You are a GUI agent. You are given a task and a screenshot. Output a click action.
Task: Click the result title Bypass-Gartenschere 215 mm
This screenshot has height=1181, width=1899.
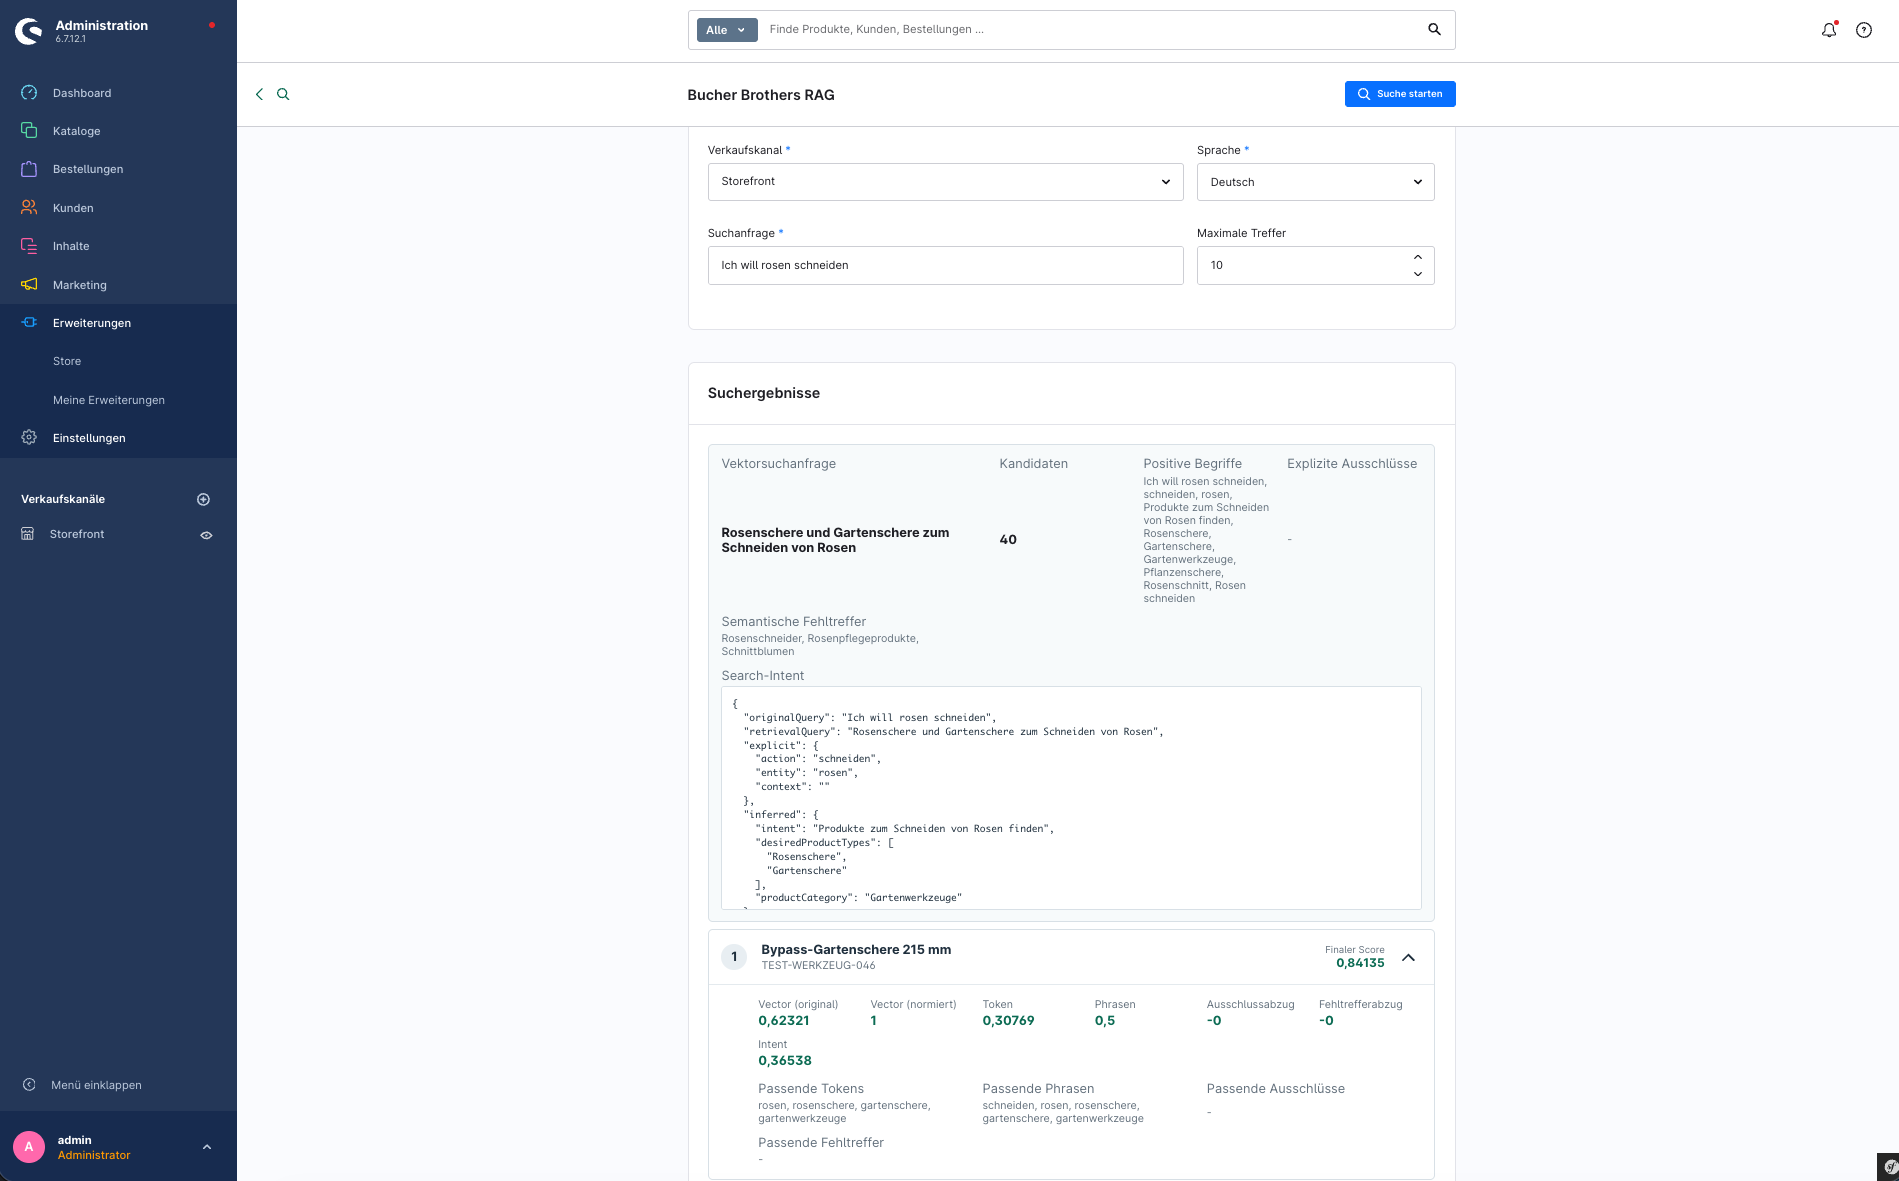point(856,950)
